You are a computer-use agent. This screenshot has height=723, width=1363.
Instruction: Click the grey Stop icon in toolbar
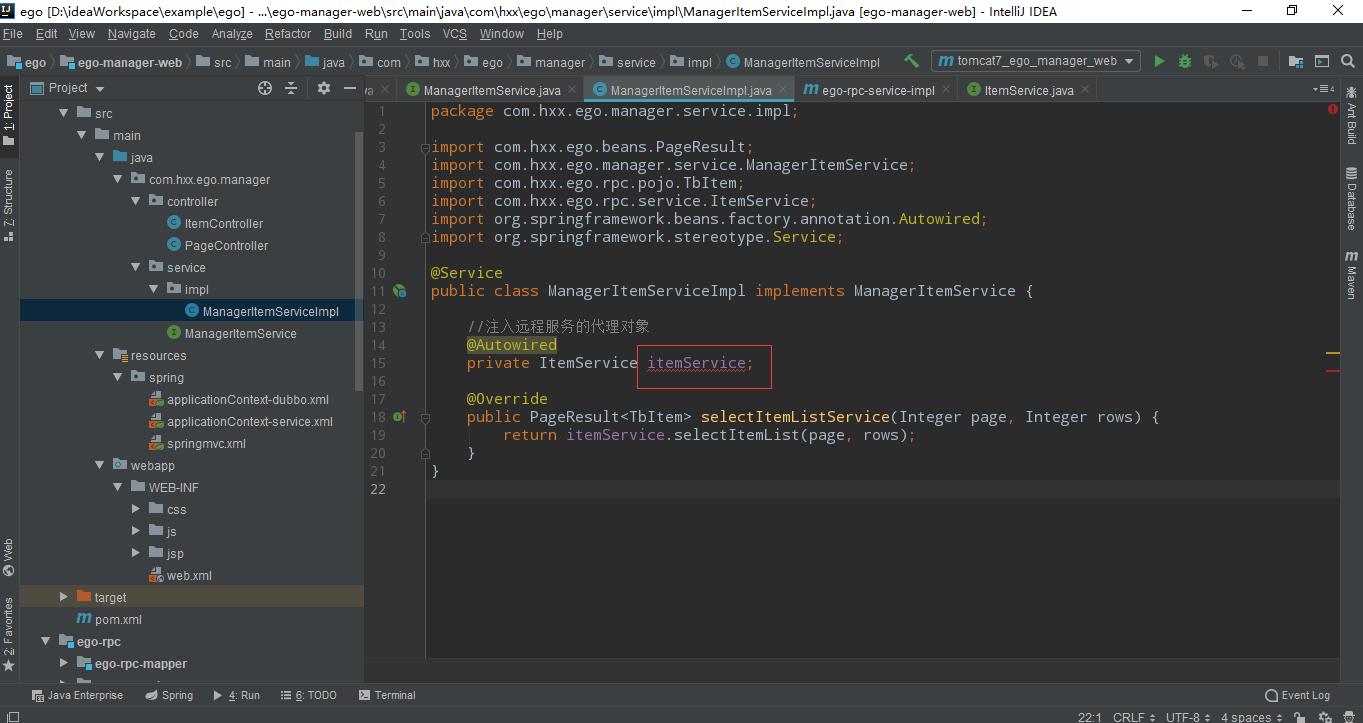coord(1263,61)
